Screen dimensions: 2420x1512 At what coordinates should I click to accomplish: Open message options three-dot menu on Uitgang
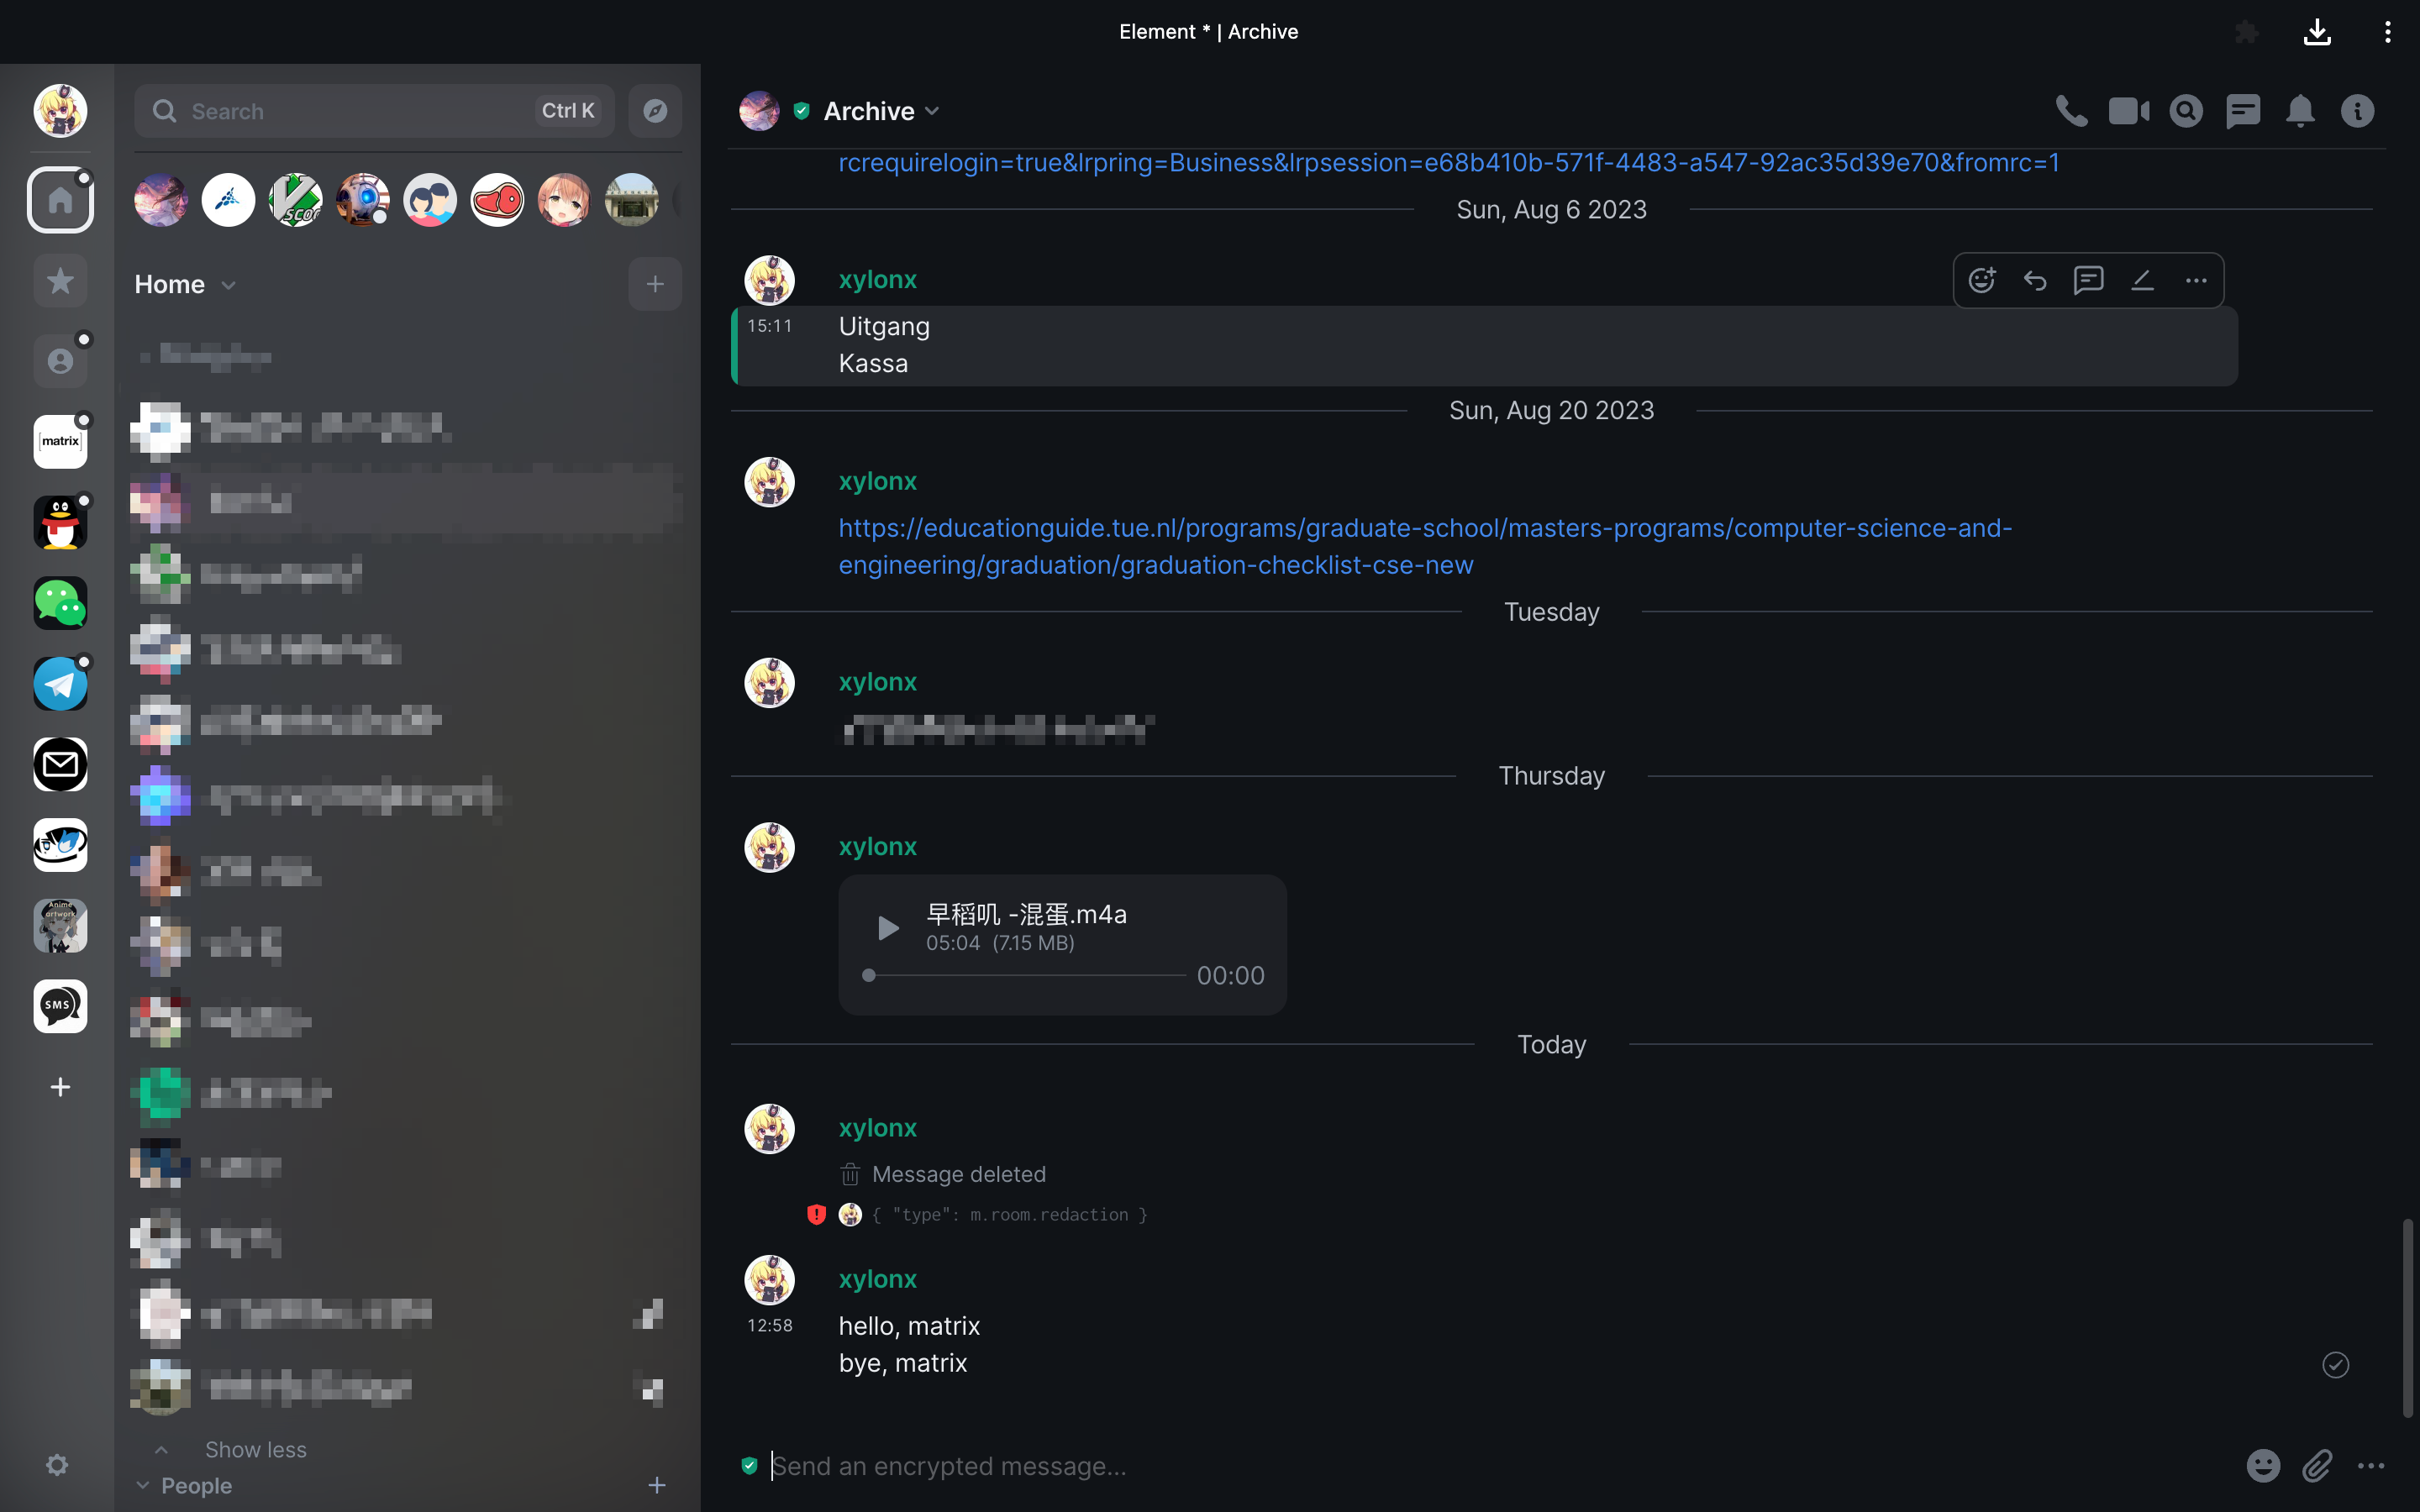(2195, 280)
